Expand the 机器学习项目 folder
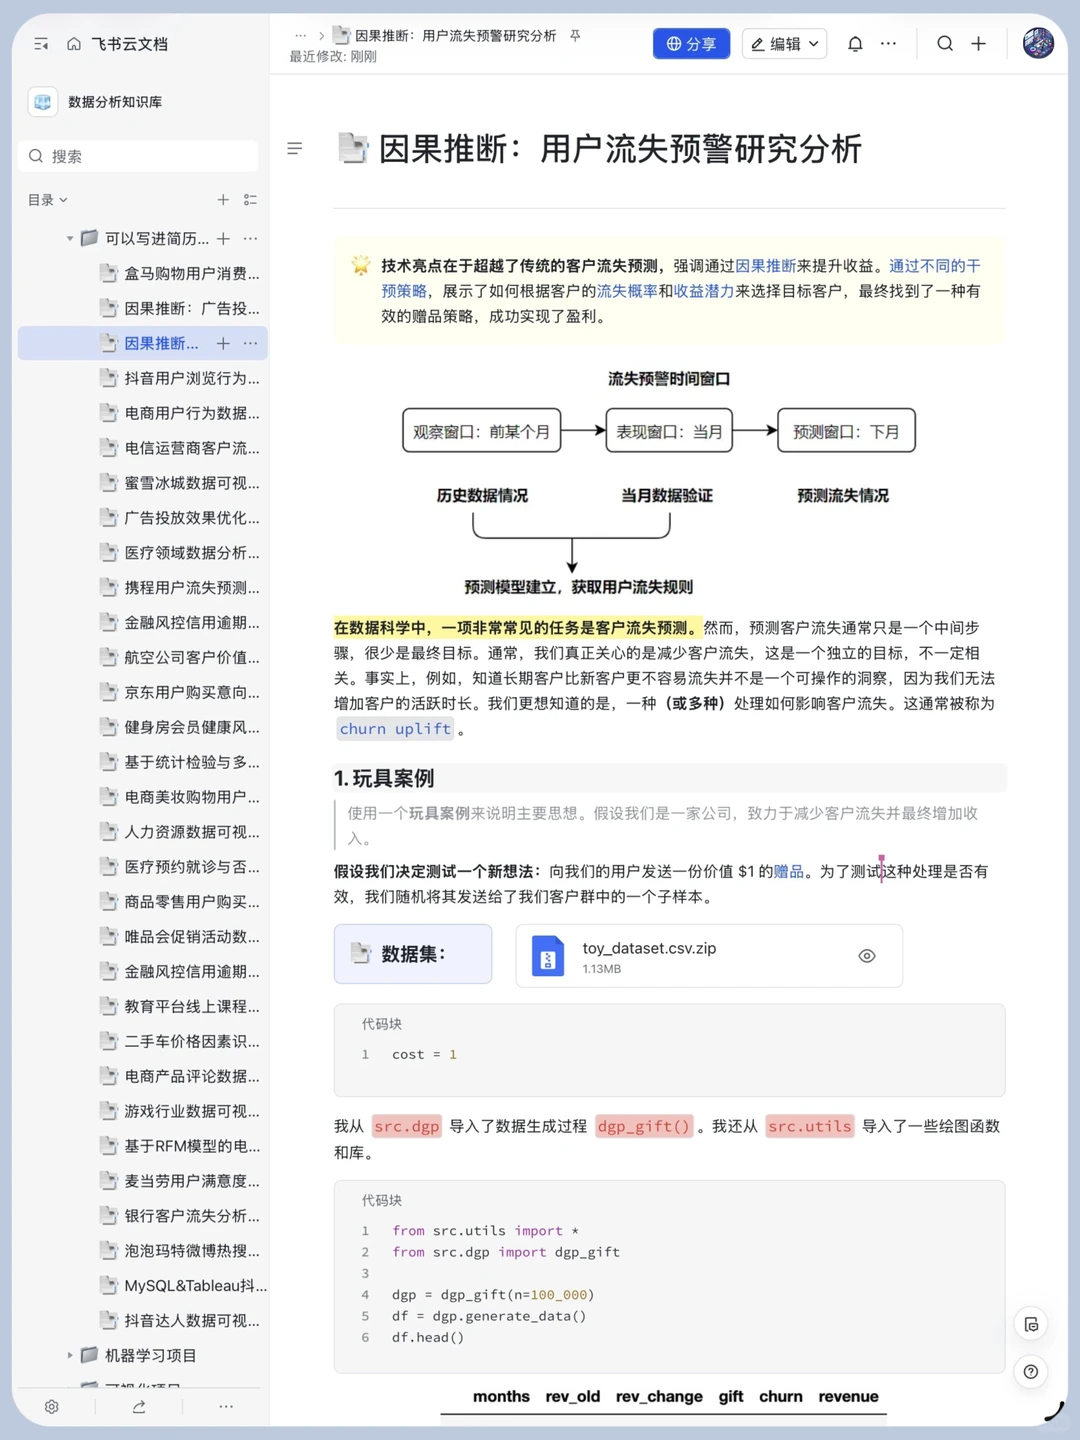 pyautogui.click(x=70, y=1355)
